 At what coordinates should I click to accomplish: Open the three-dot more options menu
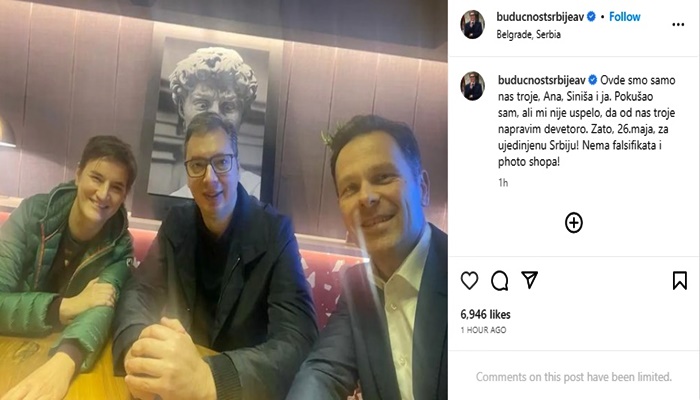coord(678,25)
